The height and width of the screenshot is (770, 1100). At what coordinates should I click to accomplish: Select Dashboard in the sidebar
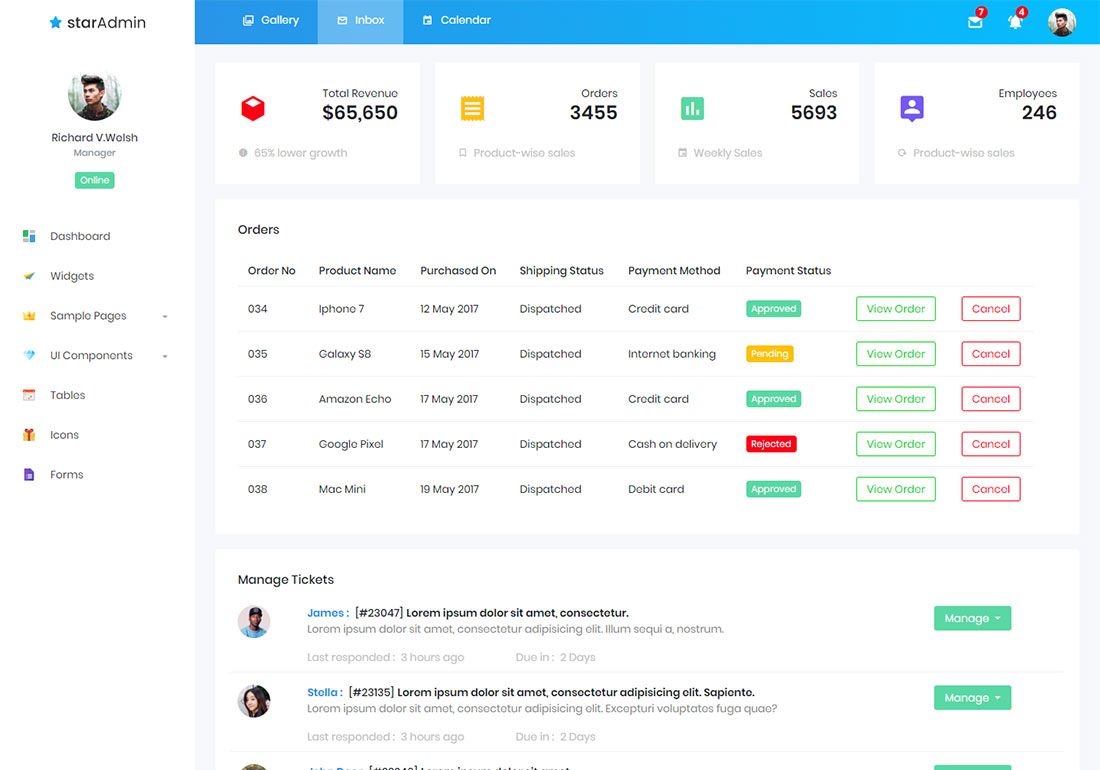[80, 236]
